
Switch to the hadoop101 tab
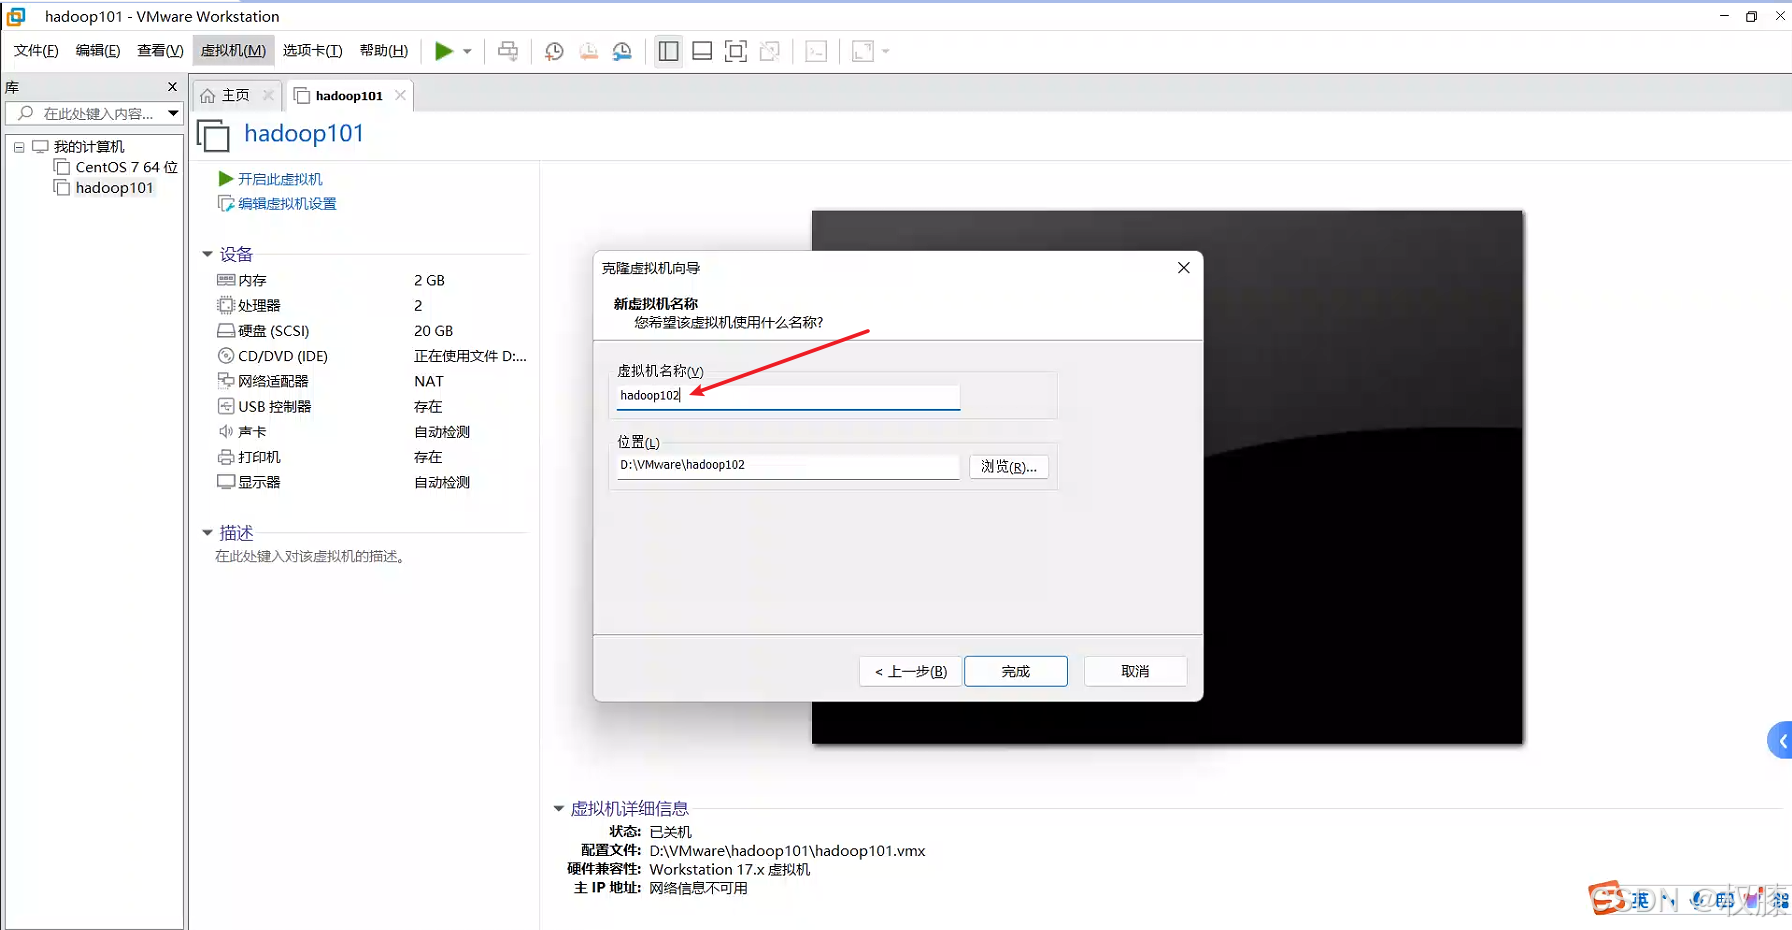[x=339, y=95]
